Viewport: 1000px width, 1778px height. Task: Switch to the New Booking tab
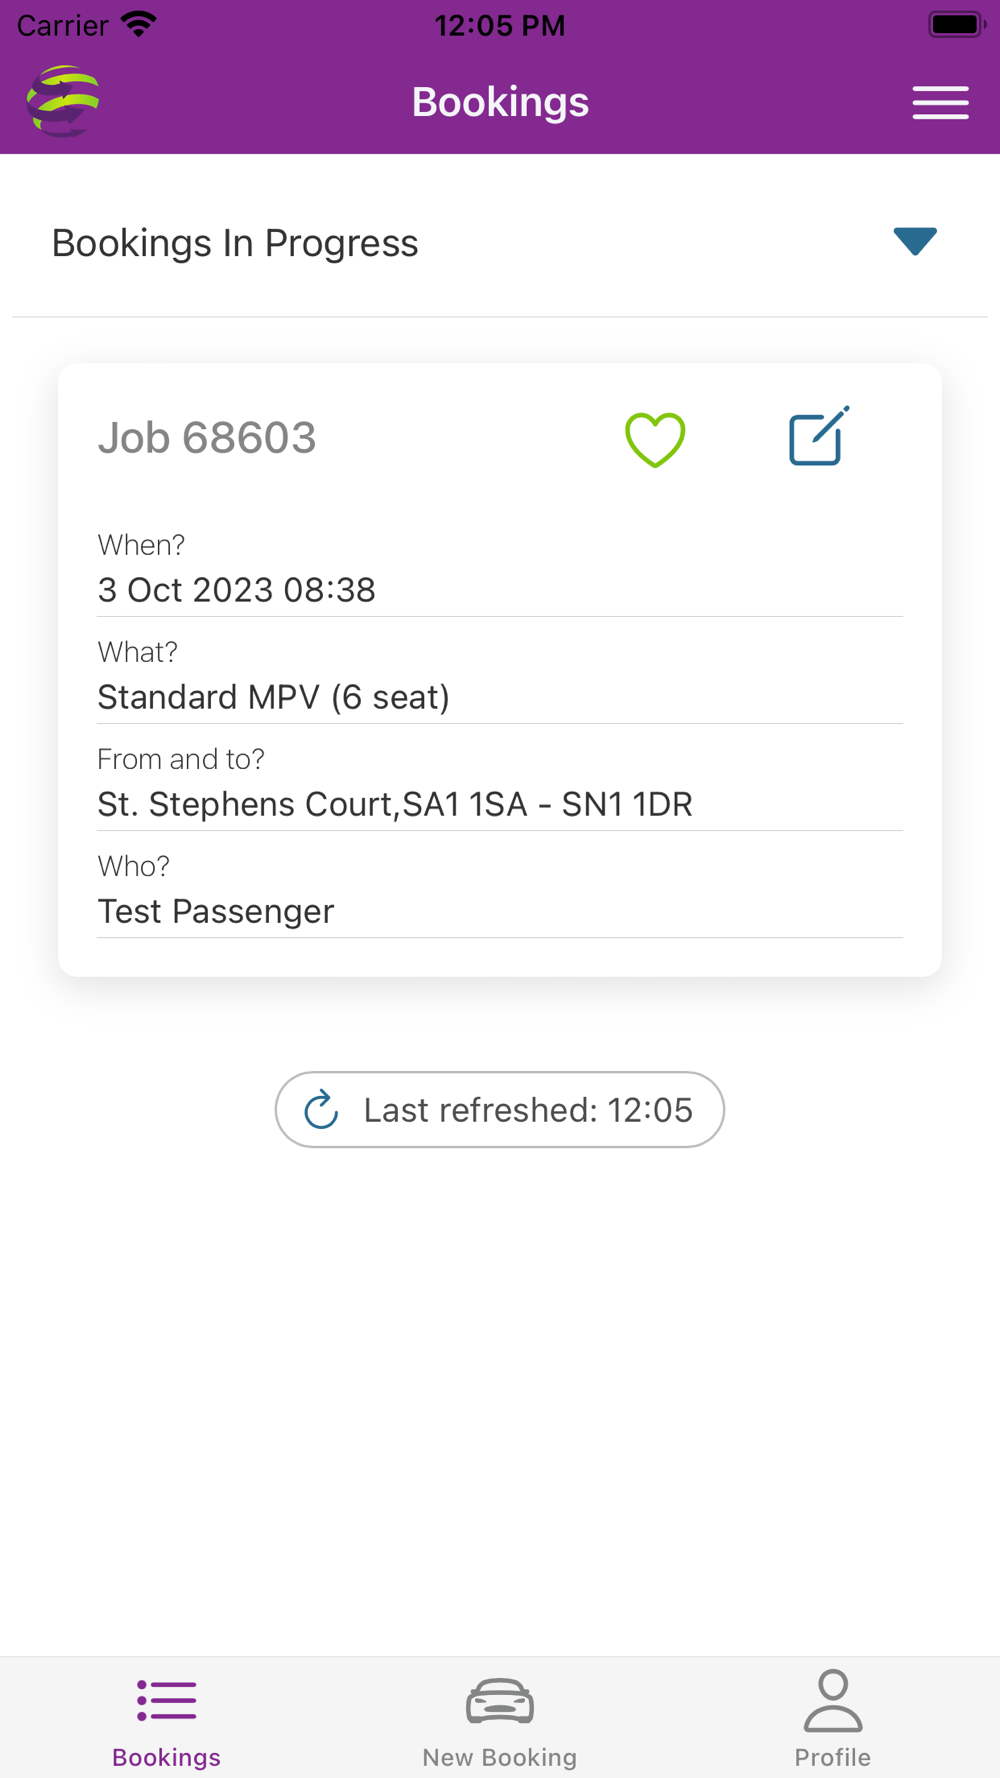pyautogui.click(x=500, y=1757)
